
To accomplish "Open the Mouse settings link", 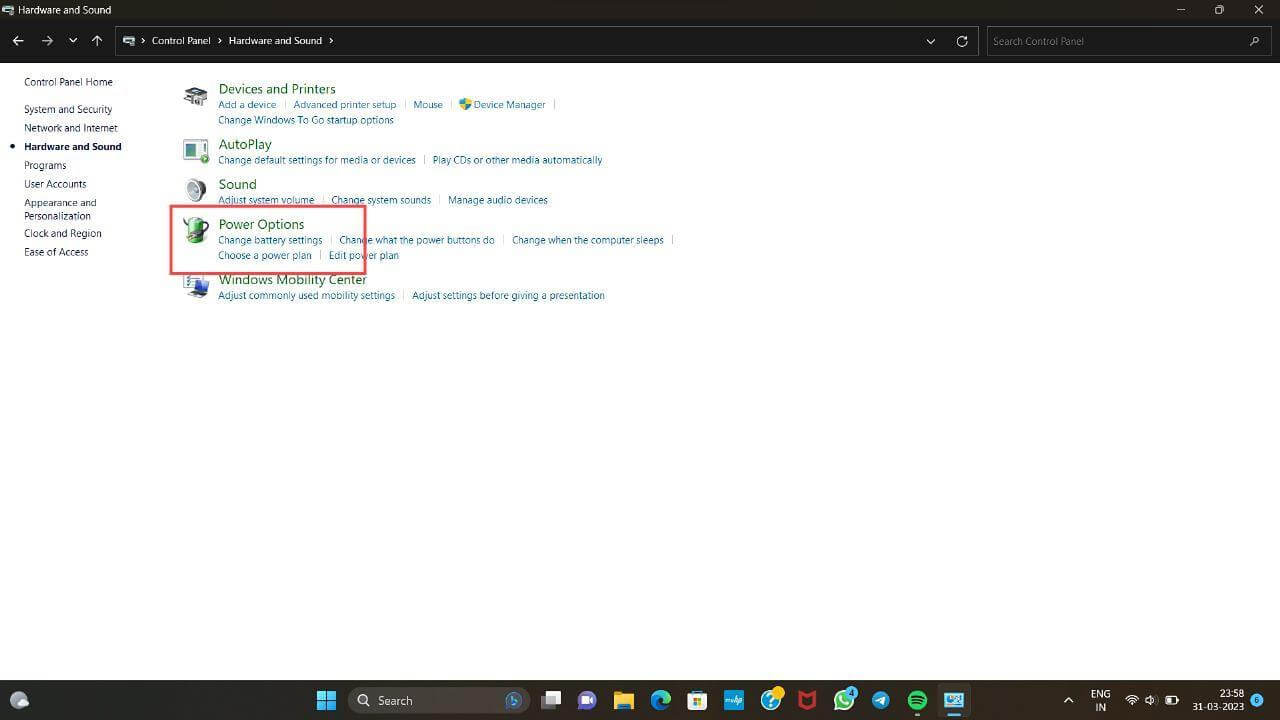I will click(x=428, y=104).
